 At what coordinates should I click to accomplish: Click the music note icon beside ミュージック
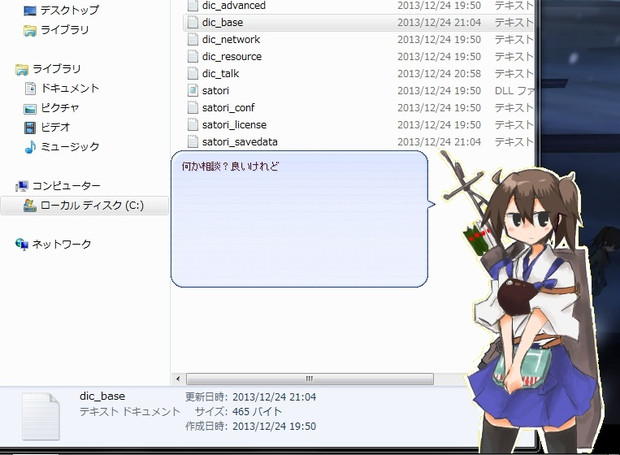pos(30,147)
